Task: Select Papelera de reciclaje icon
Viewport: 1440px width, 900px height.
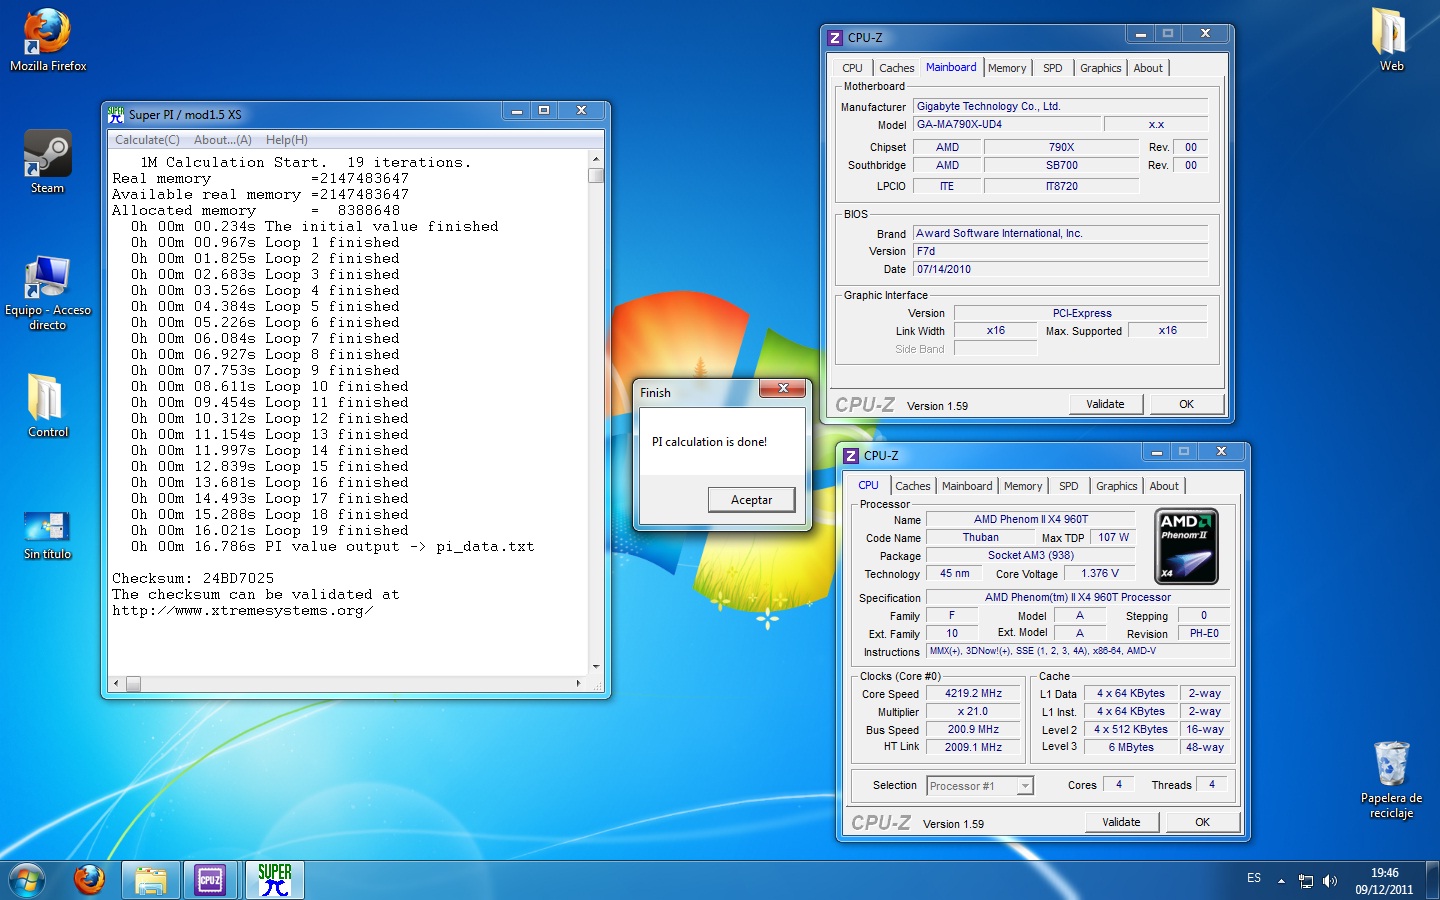Action: click(1391, 780)
